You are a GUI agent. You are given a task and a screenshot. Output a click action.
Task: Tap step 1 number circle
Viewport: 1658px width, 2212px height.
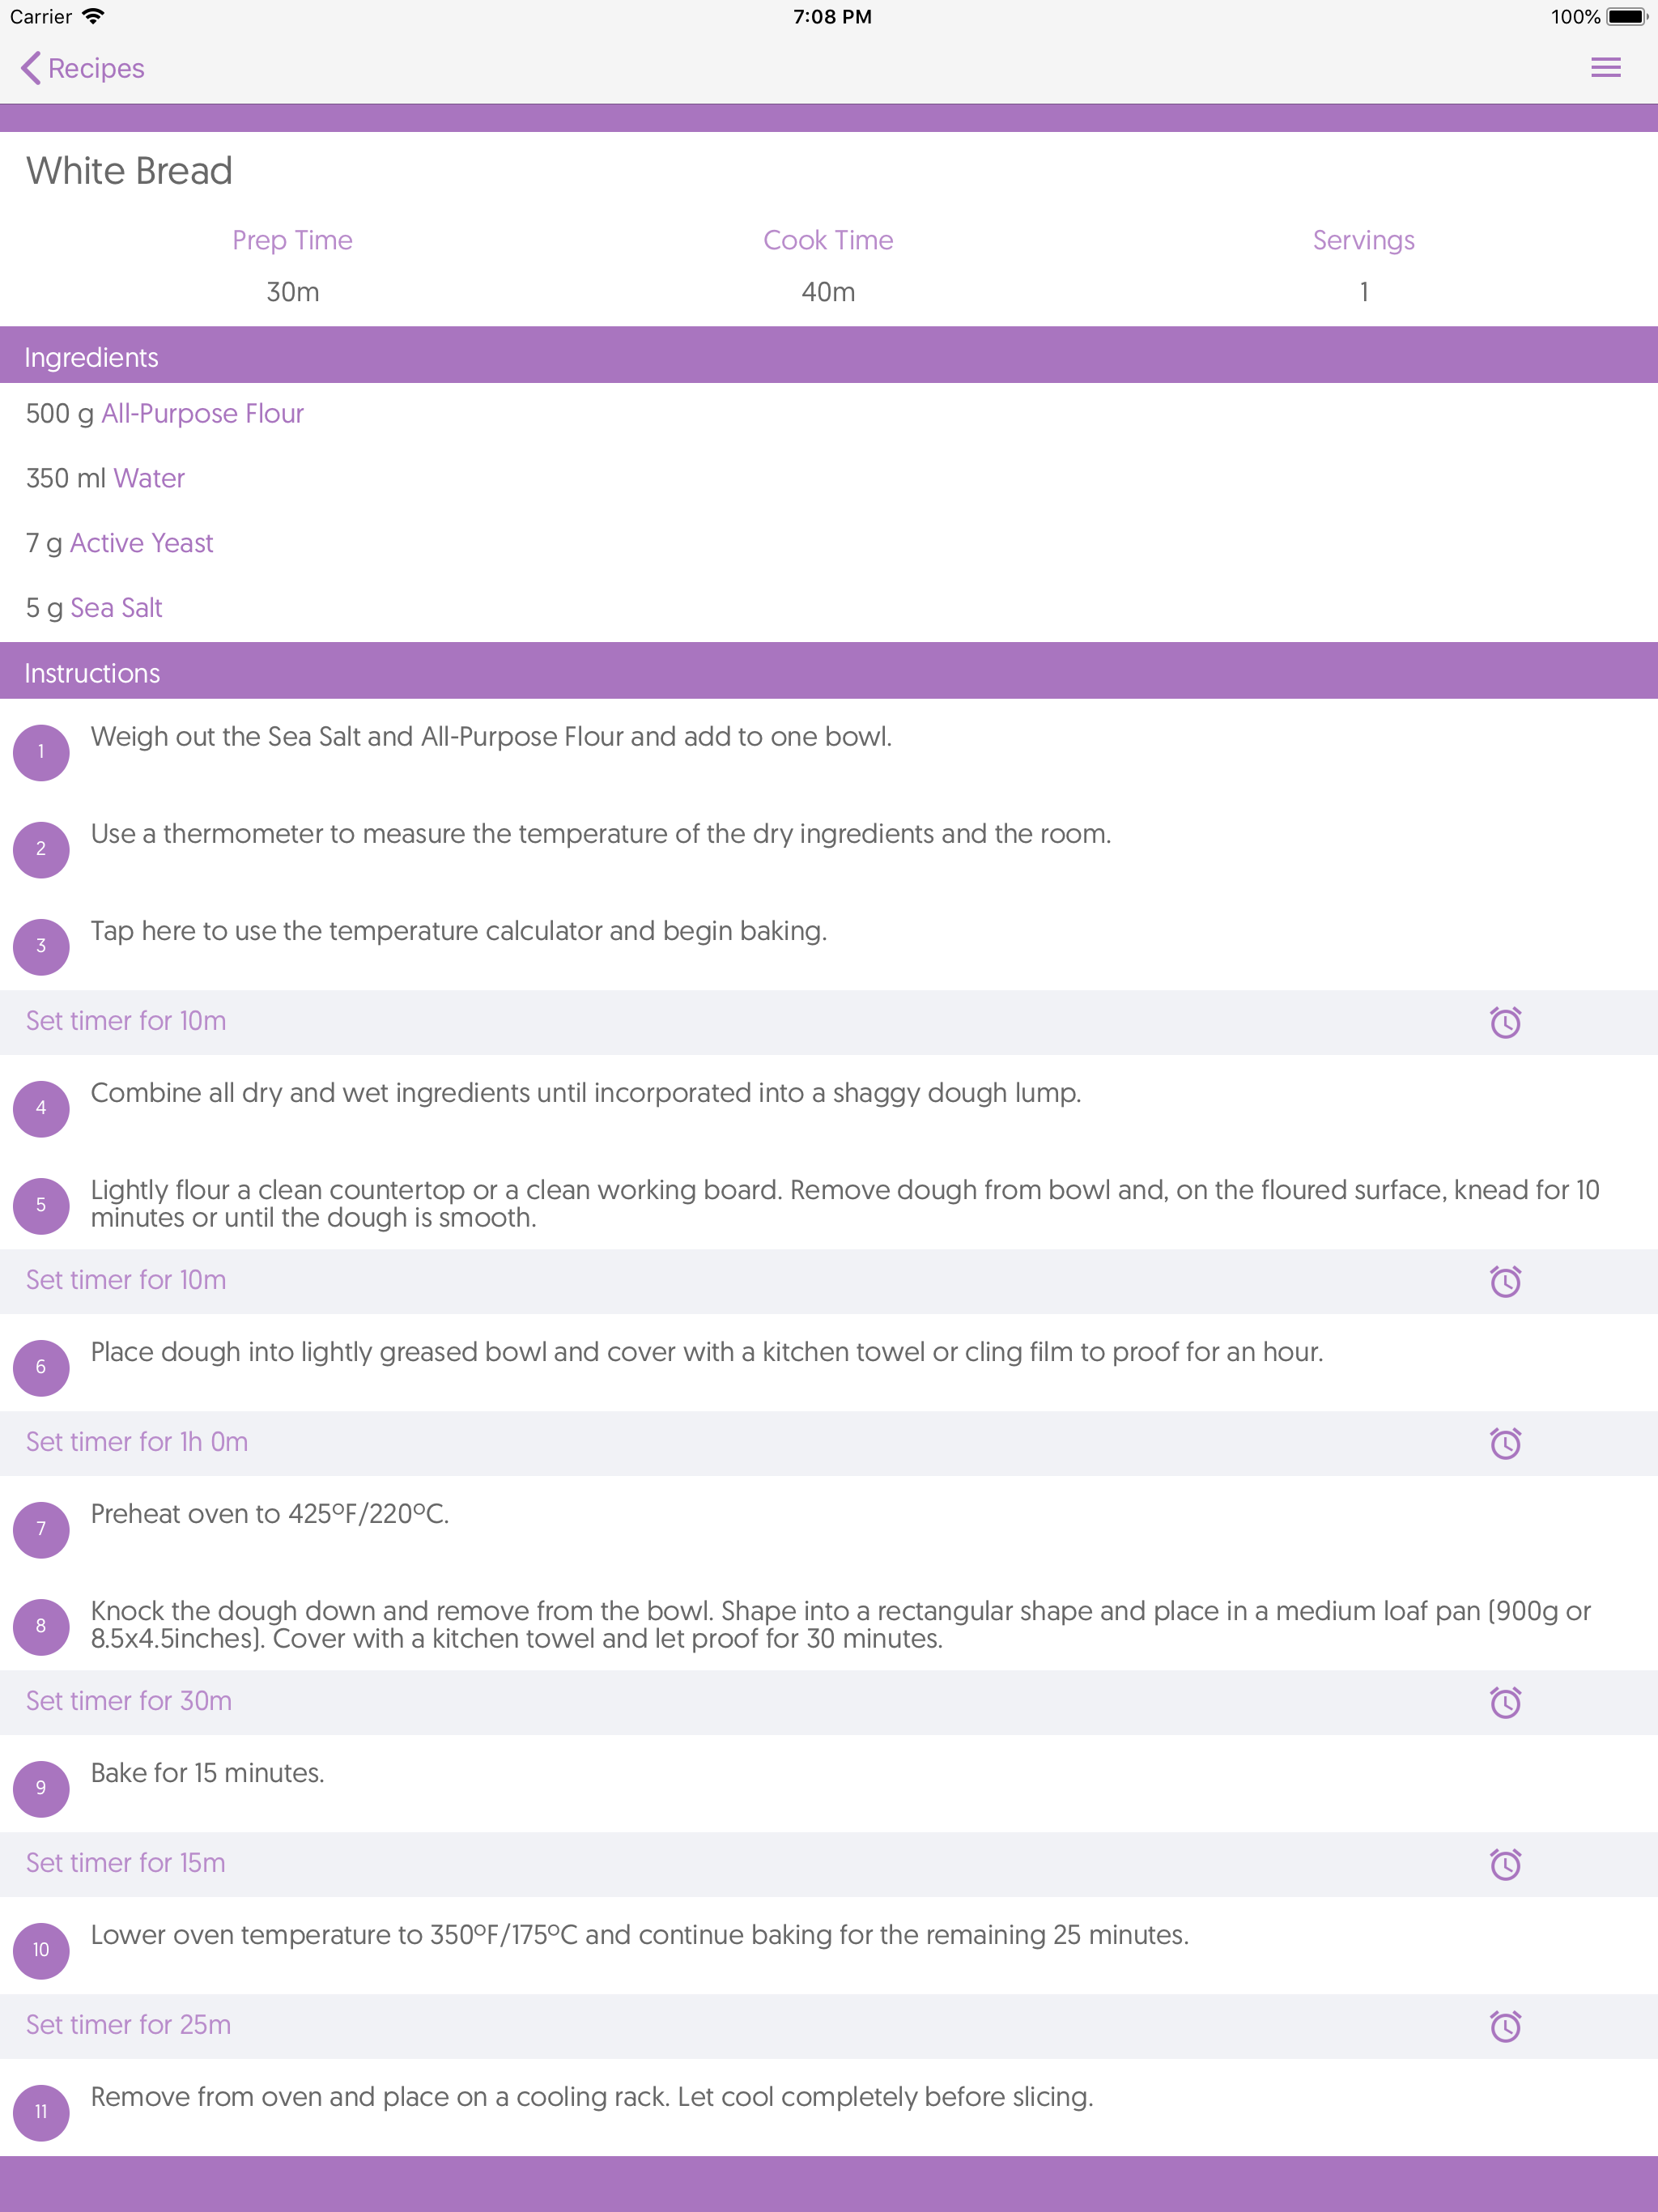(41, 753)
